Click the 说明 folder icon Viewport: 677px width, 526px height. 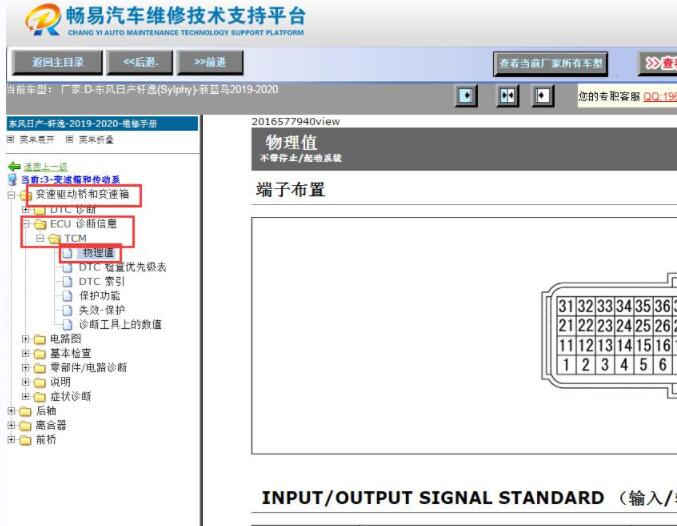pos(40,383)
